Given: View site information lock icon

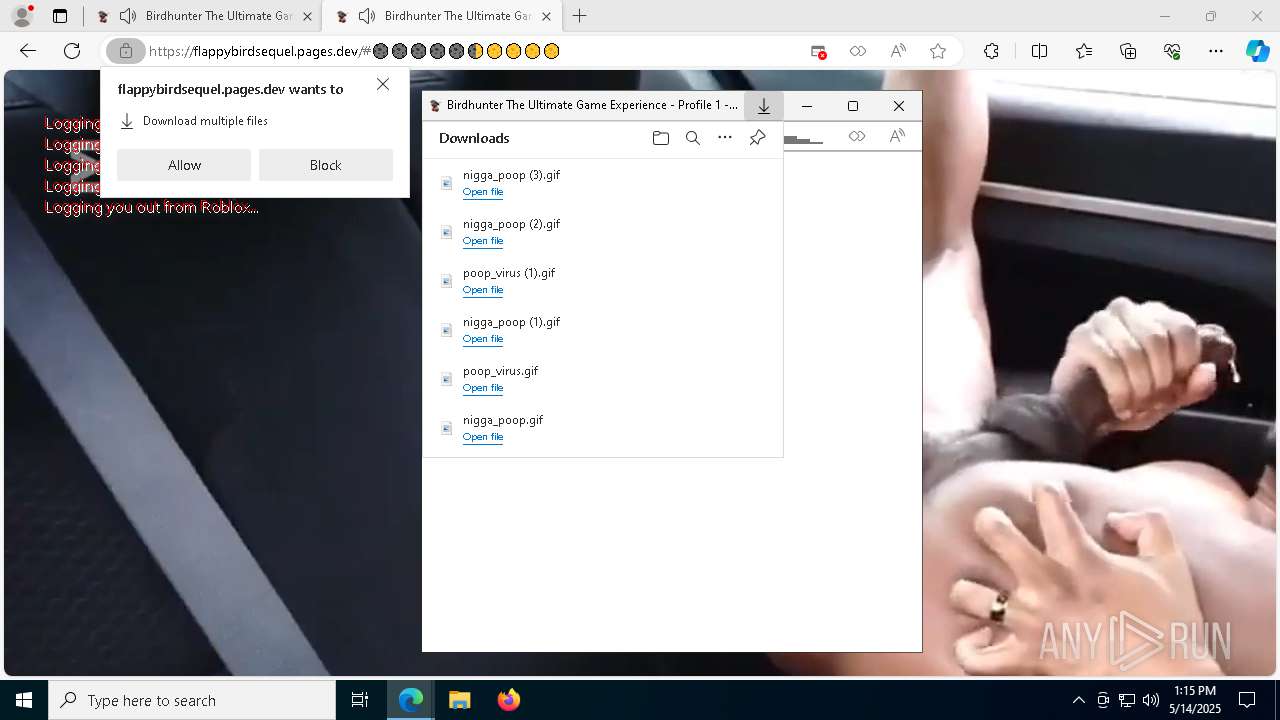Looking at the screenshot, I should tap(126, 51).
